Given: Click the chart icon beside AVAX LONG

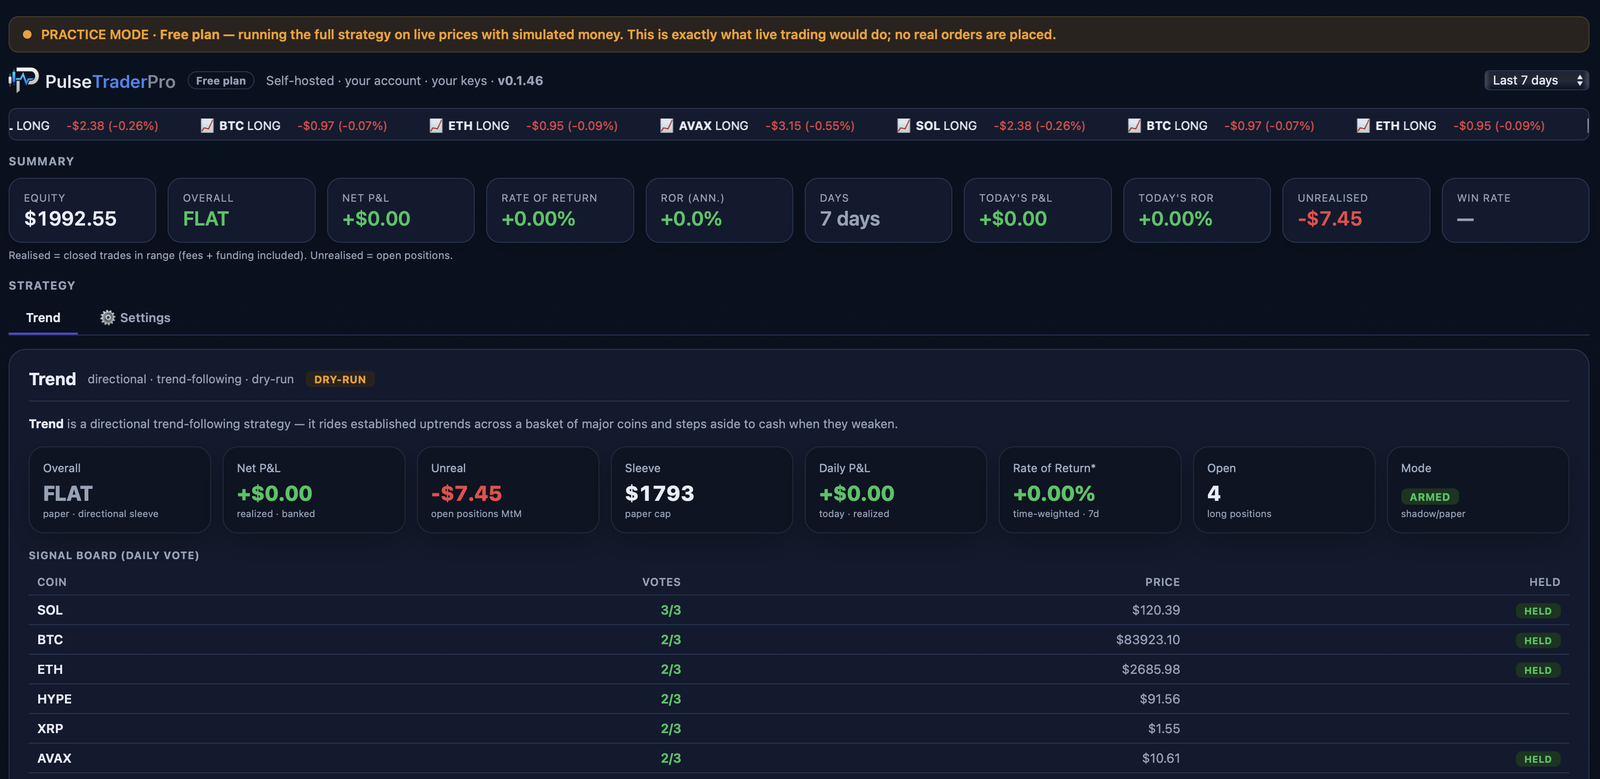Looking at the screenshot, I should 667,125.
